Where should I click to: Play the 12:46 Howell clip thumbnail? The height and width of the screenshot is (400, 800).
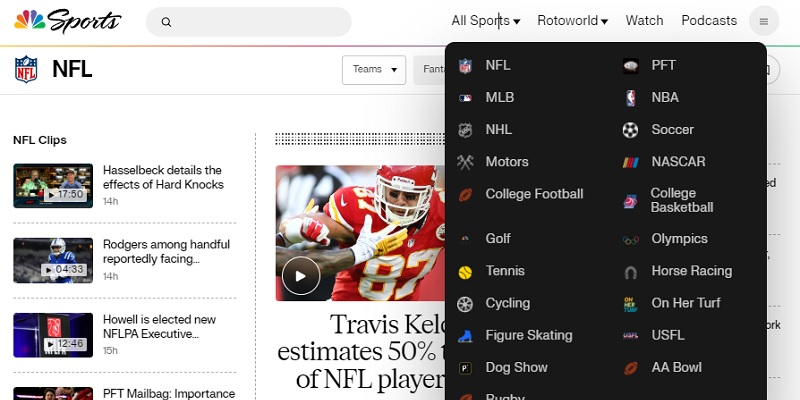pyautogui.click(x=53, y=335)
